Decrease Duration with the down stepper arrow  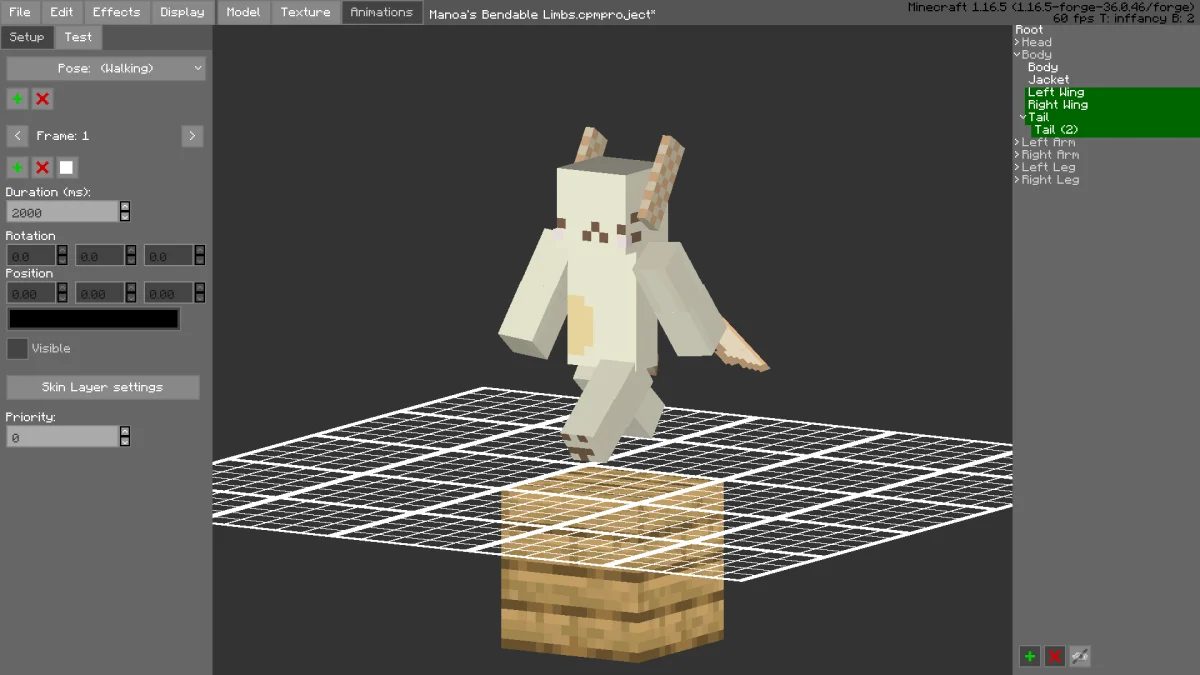click(x=125, y=217)
